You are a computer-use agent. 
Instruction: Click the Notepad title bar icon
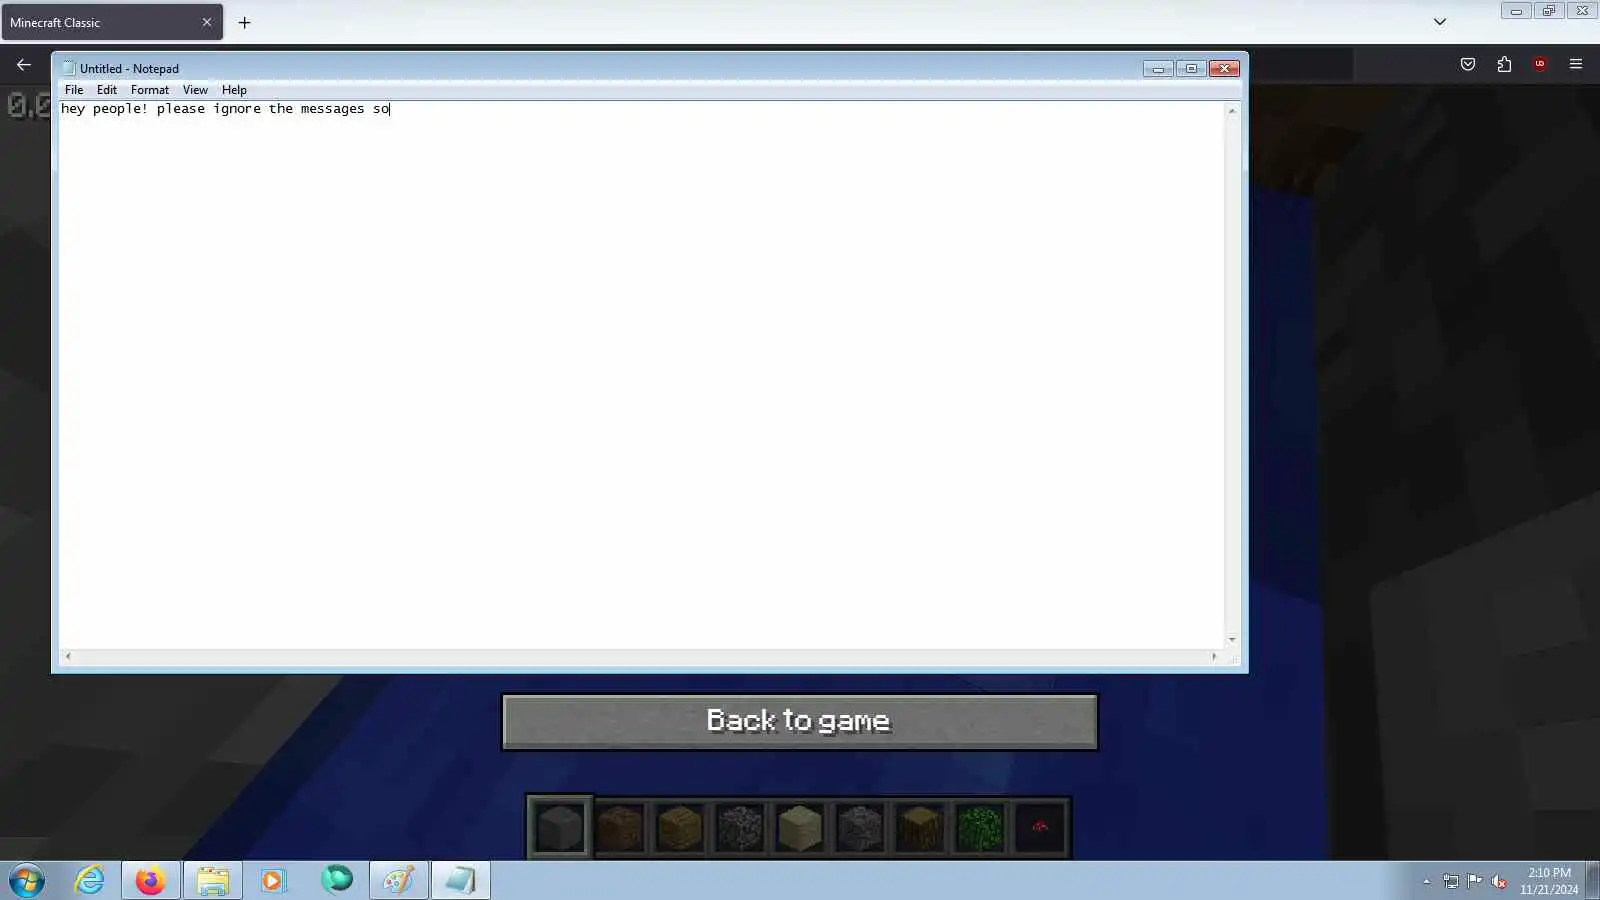click(x=69, y=68)
